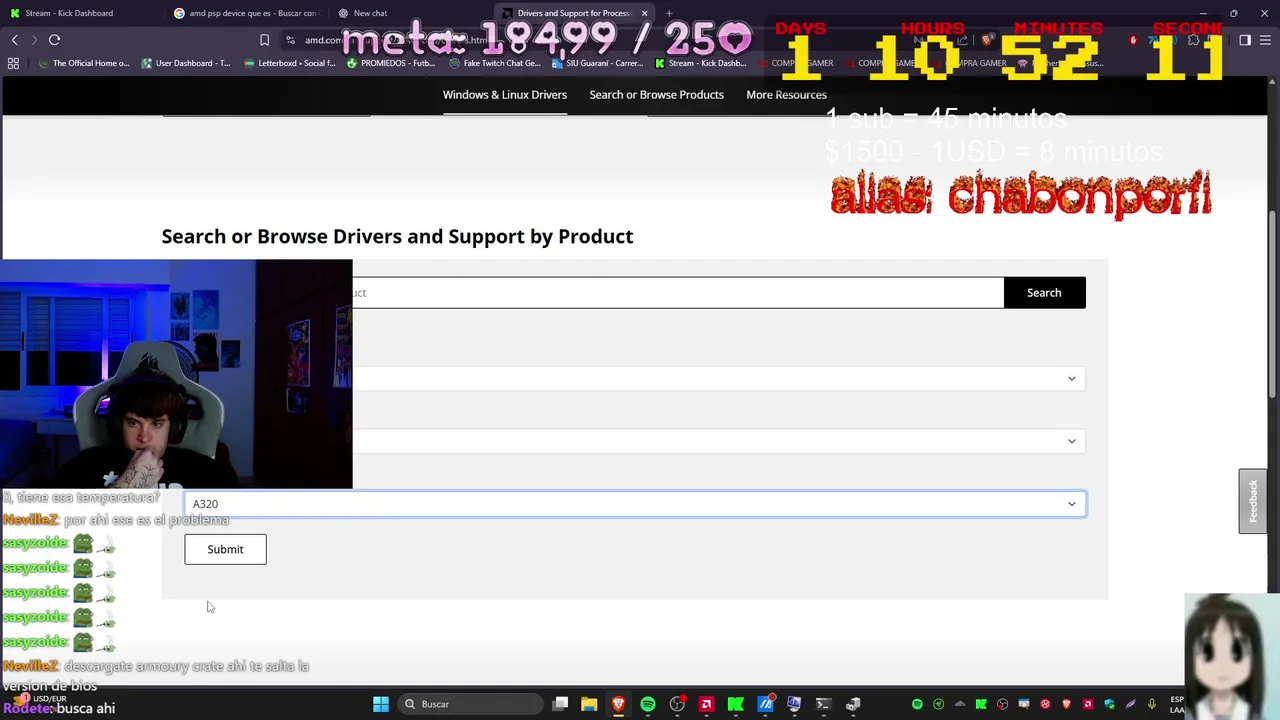Open the More Resources nav item
This screenshot has height=720, width=1280.
coord(786,94)
